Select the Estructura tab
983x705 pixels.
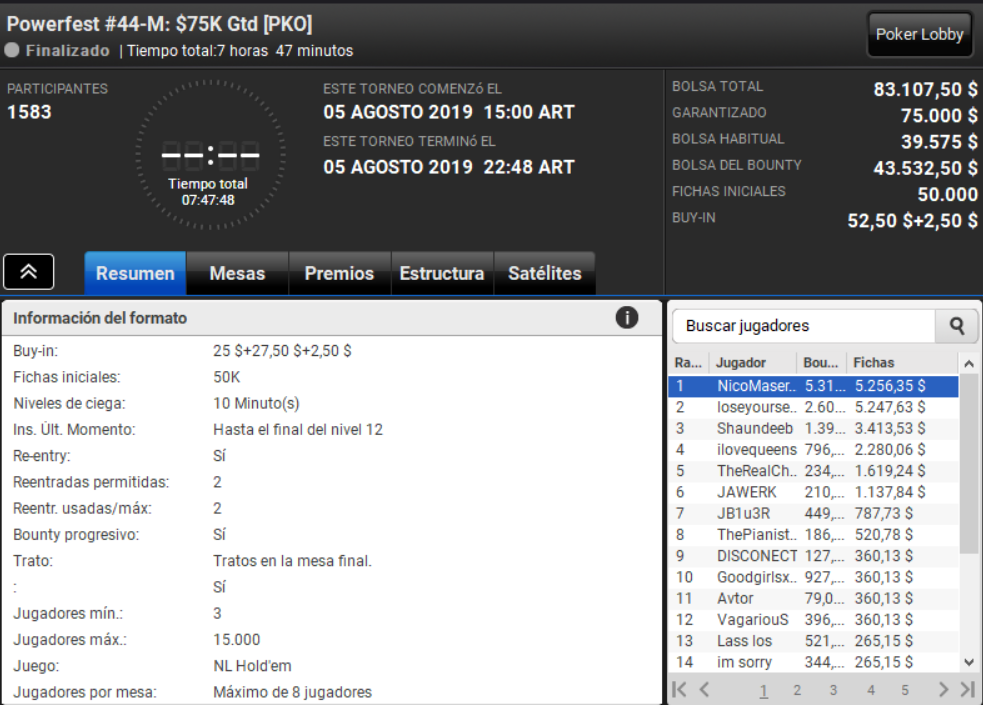[x=442, y=273]
